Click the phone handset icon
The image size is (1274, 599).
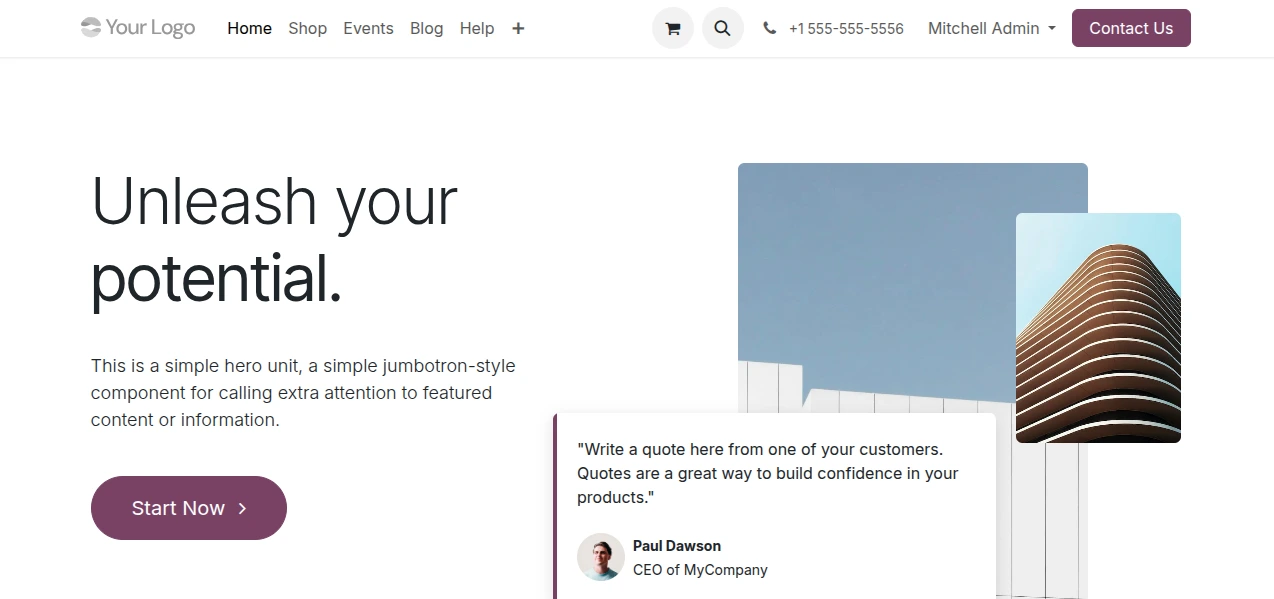(x=769, y=29)
